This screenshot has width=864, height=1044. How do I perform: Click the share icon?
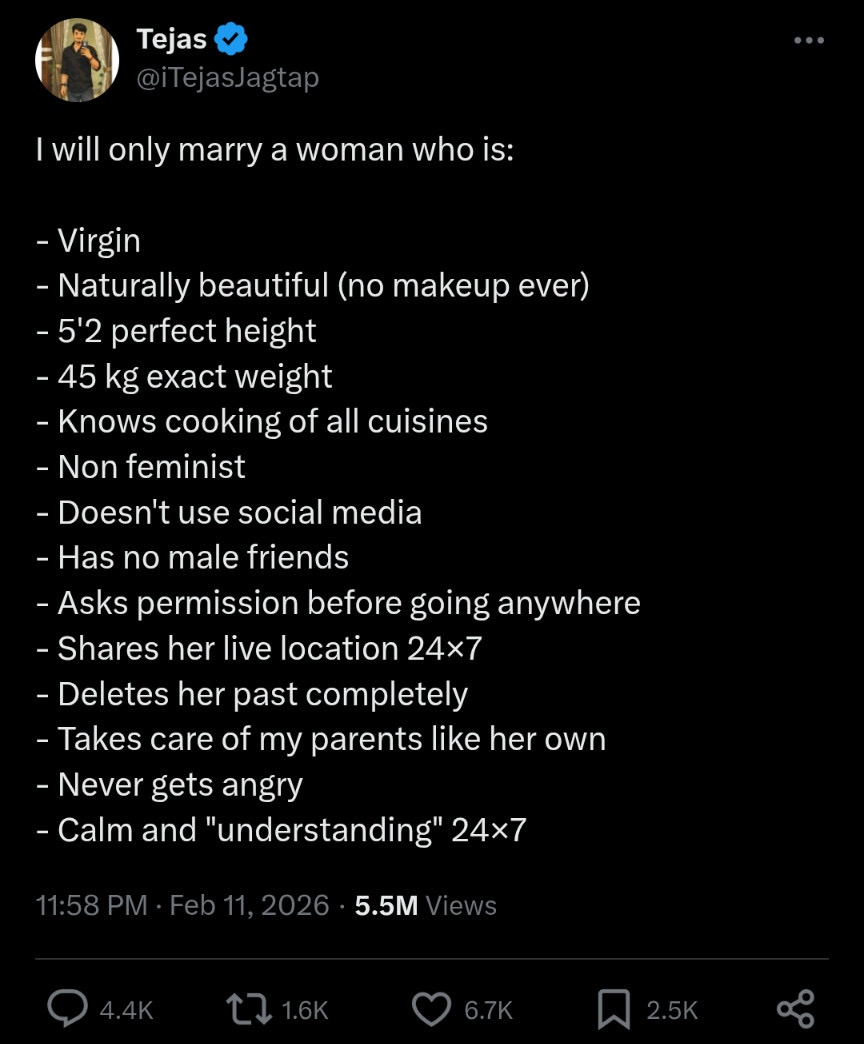[795, 1009]
